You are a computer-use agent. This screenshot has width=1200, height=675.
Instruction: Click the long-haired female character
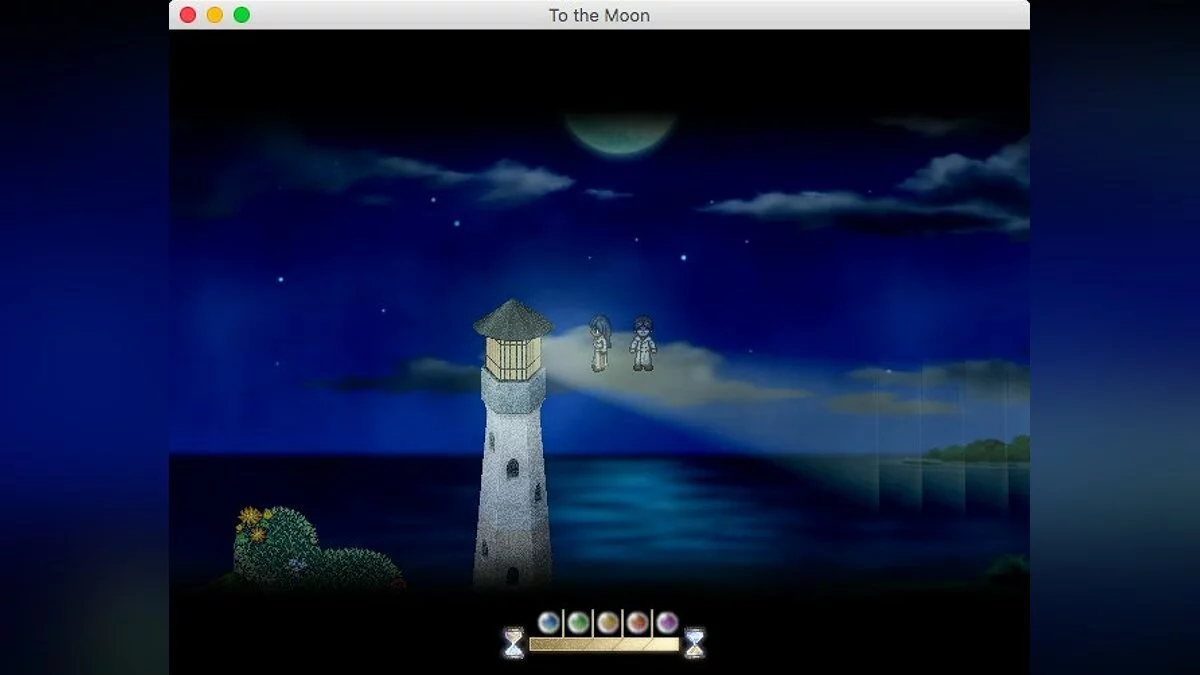pyautogui.click(x=600, y=343)
